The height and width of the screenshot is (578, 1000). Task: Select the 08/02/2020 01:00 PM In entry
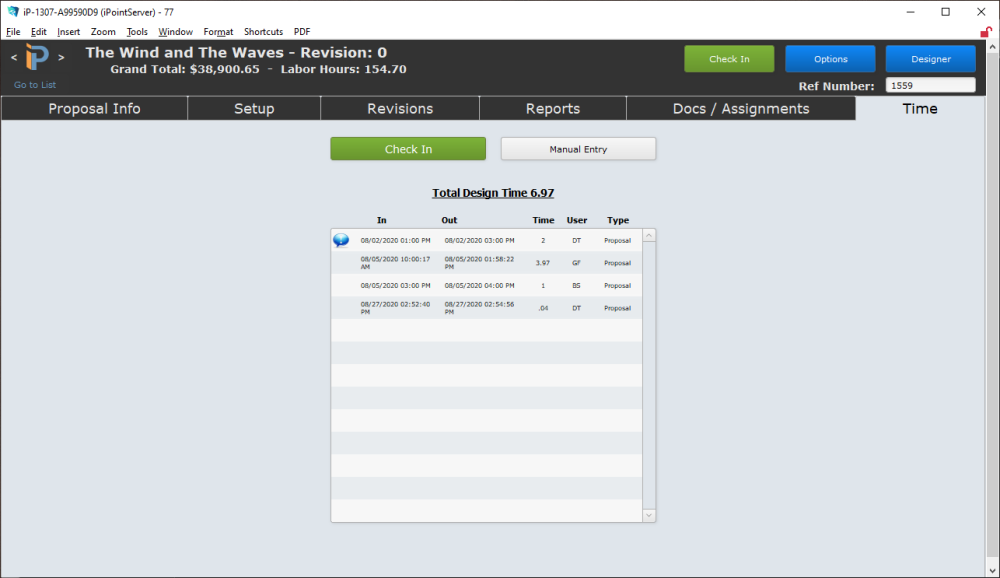point(395,241)
